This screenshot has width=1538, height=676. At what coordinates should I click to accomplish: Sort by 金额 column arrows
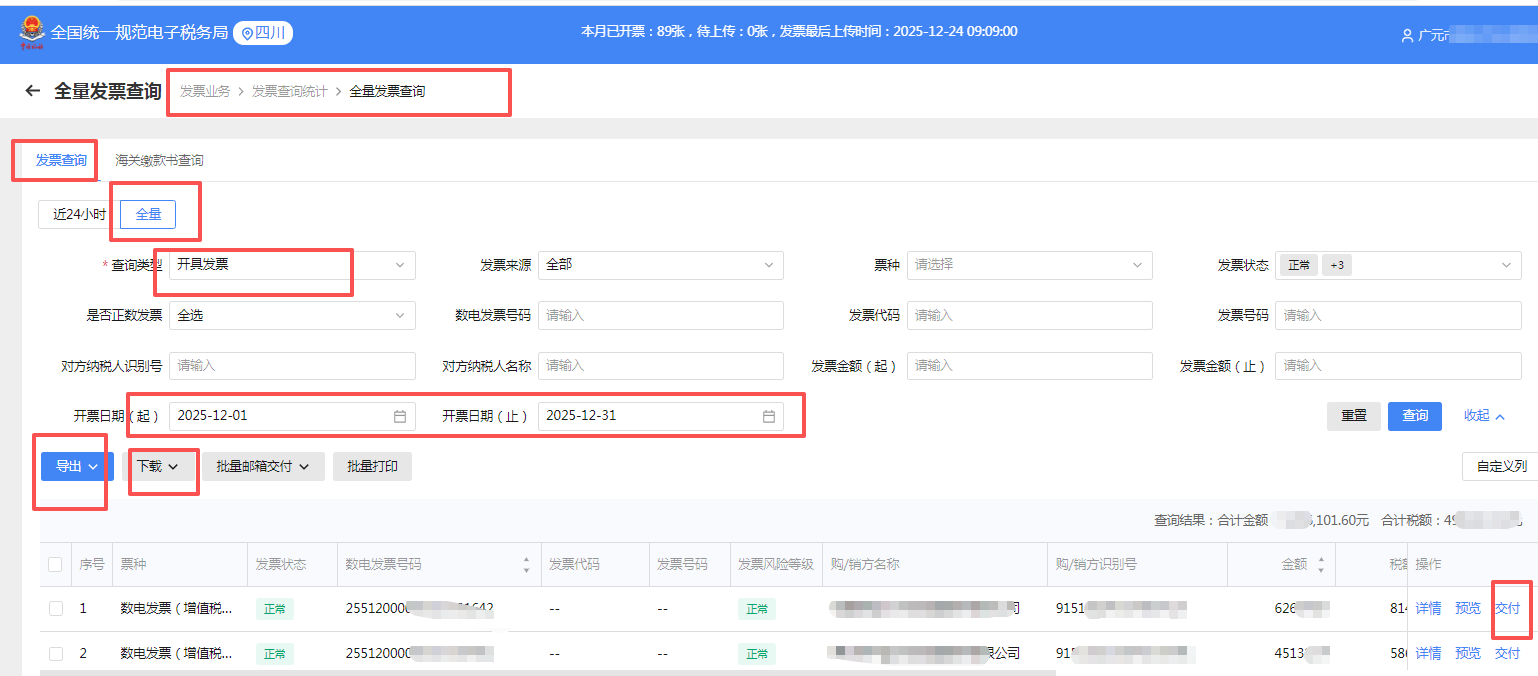[1320, 565]
